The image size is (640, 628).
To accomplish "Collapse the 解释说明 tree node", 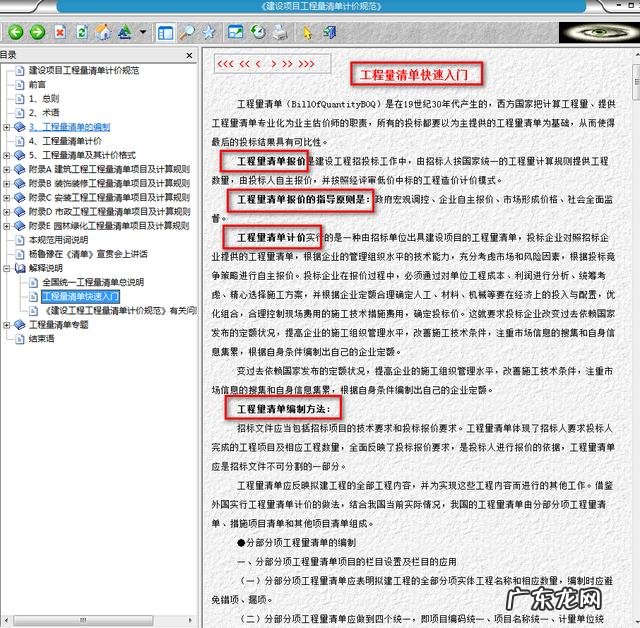I will (x=7, y=268).
